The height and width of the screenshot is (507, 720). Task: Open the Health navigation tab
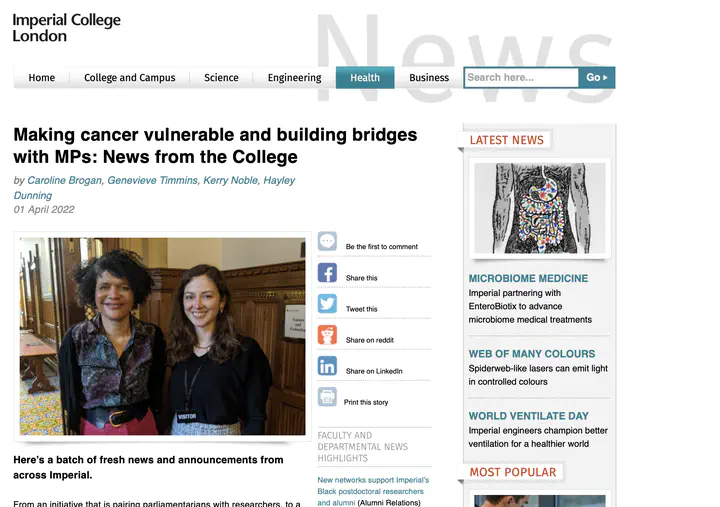point(365,78)
